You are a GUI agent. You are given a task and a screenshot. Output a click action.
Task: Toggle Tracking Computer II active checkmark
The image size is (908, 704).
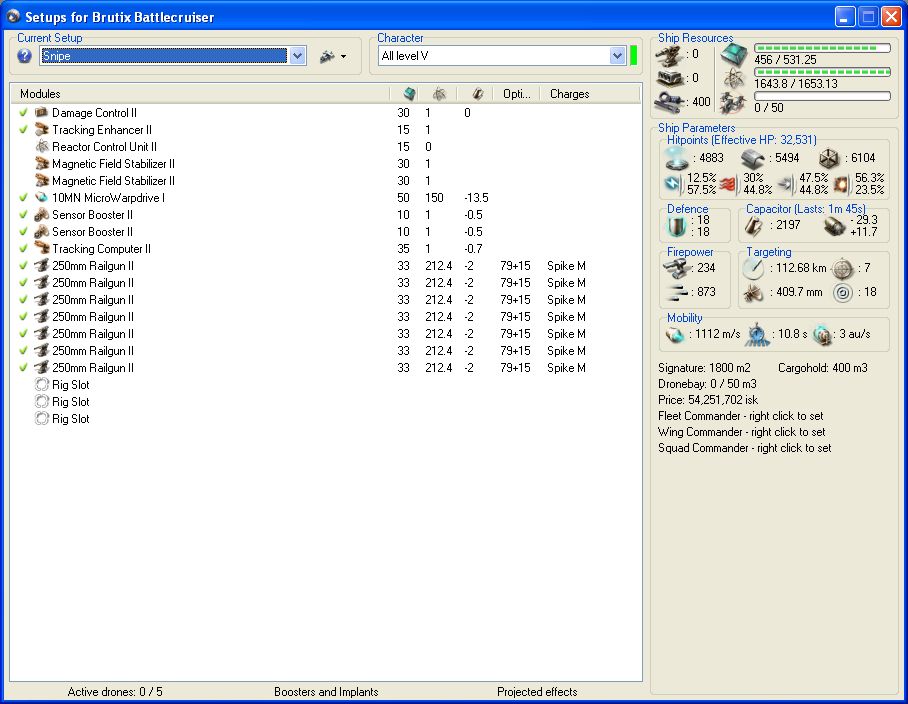click(x=23, y=248)
